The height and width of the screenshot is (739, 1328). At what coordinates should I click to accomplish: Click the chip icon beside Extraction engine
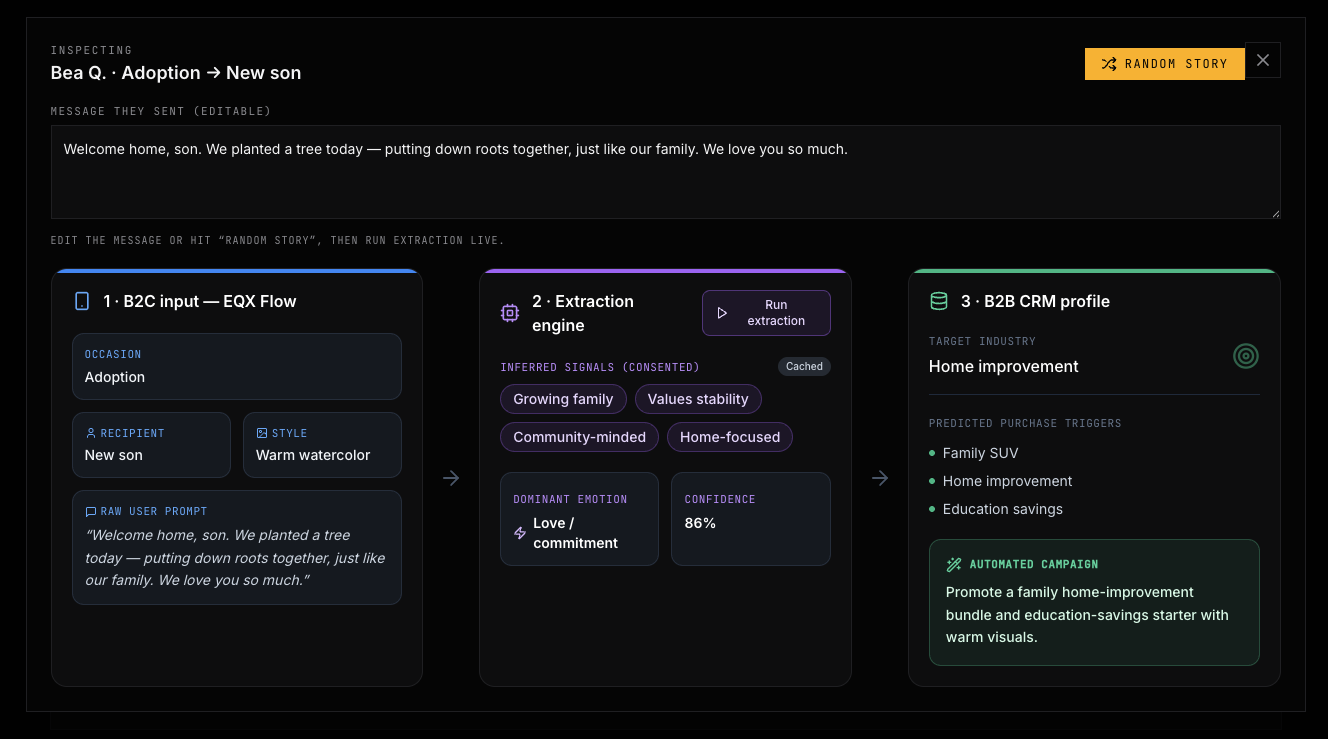[510, 313]
